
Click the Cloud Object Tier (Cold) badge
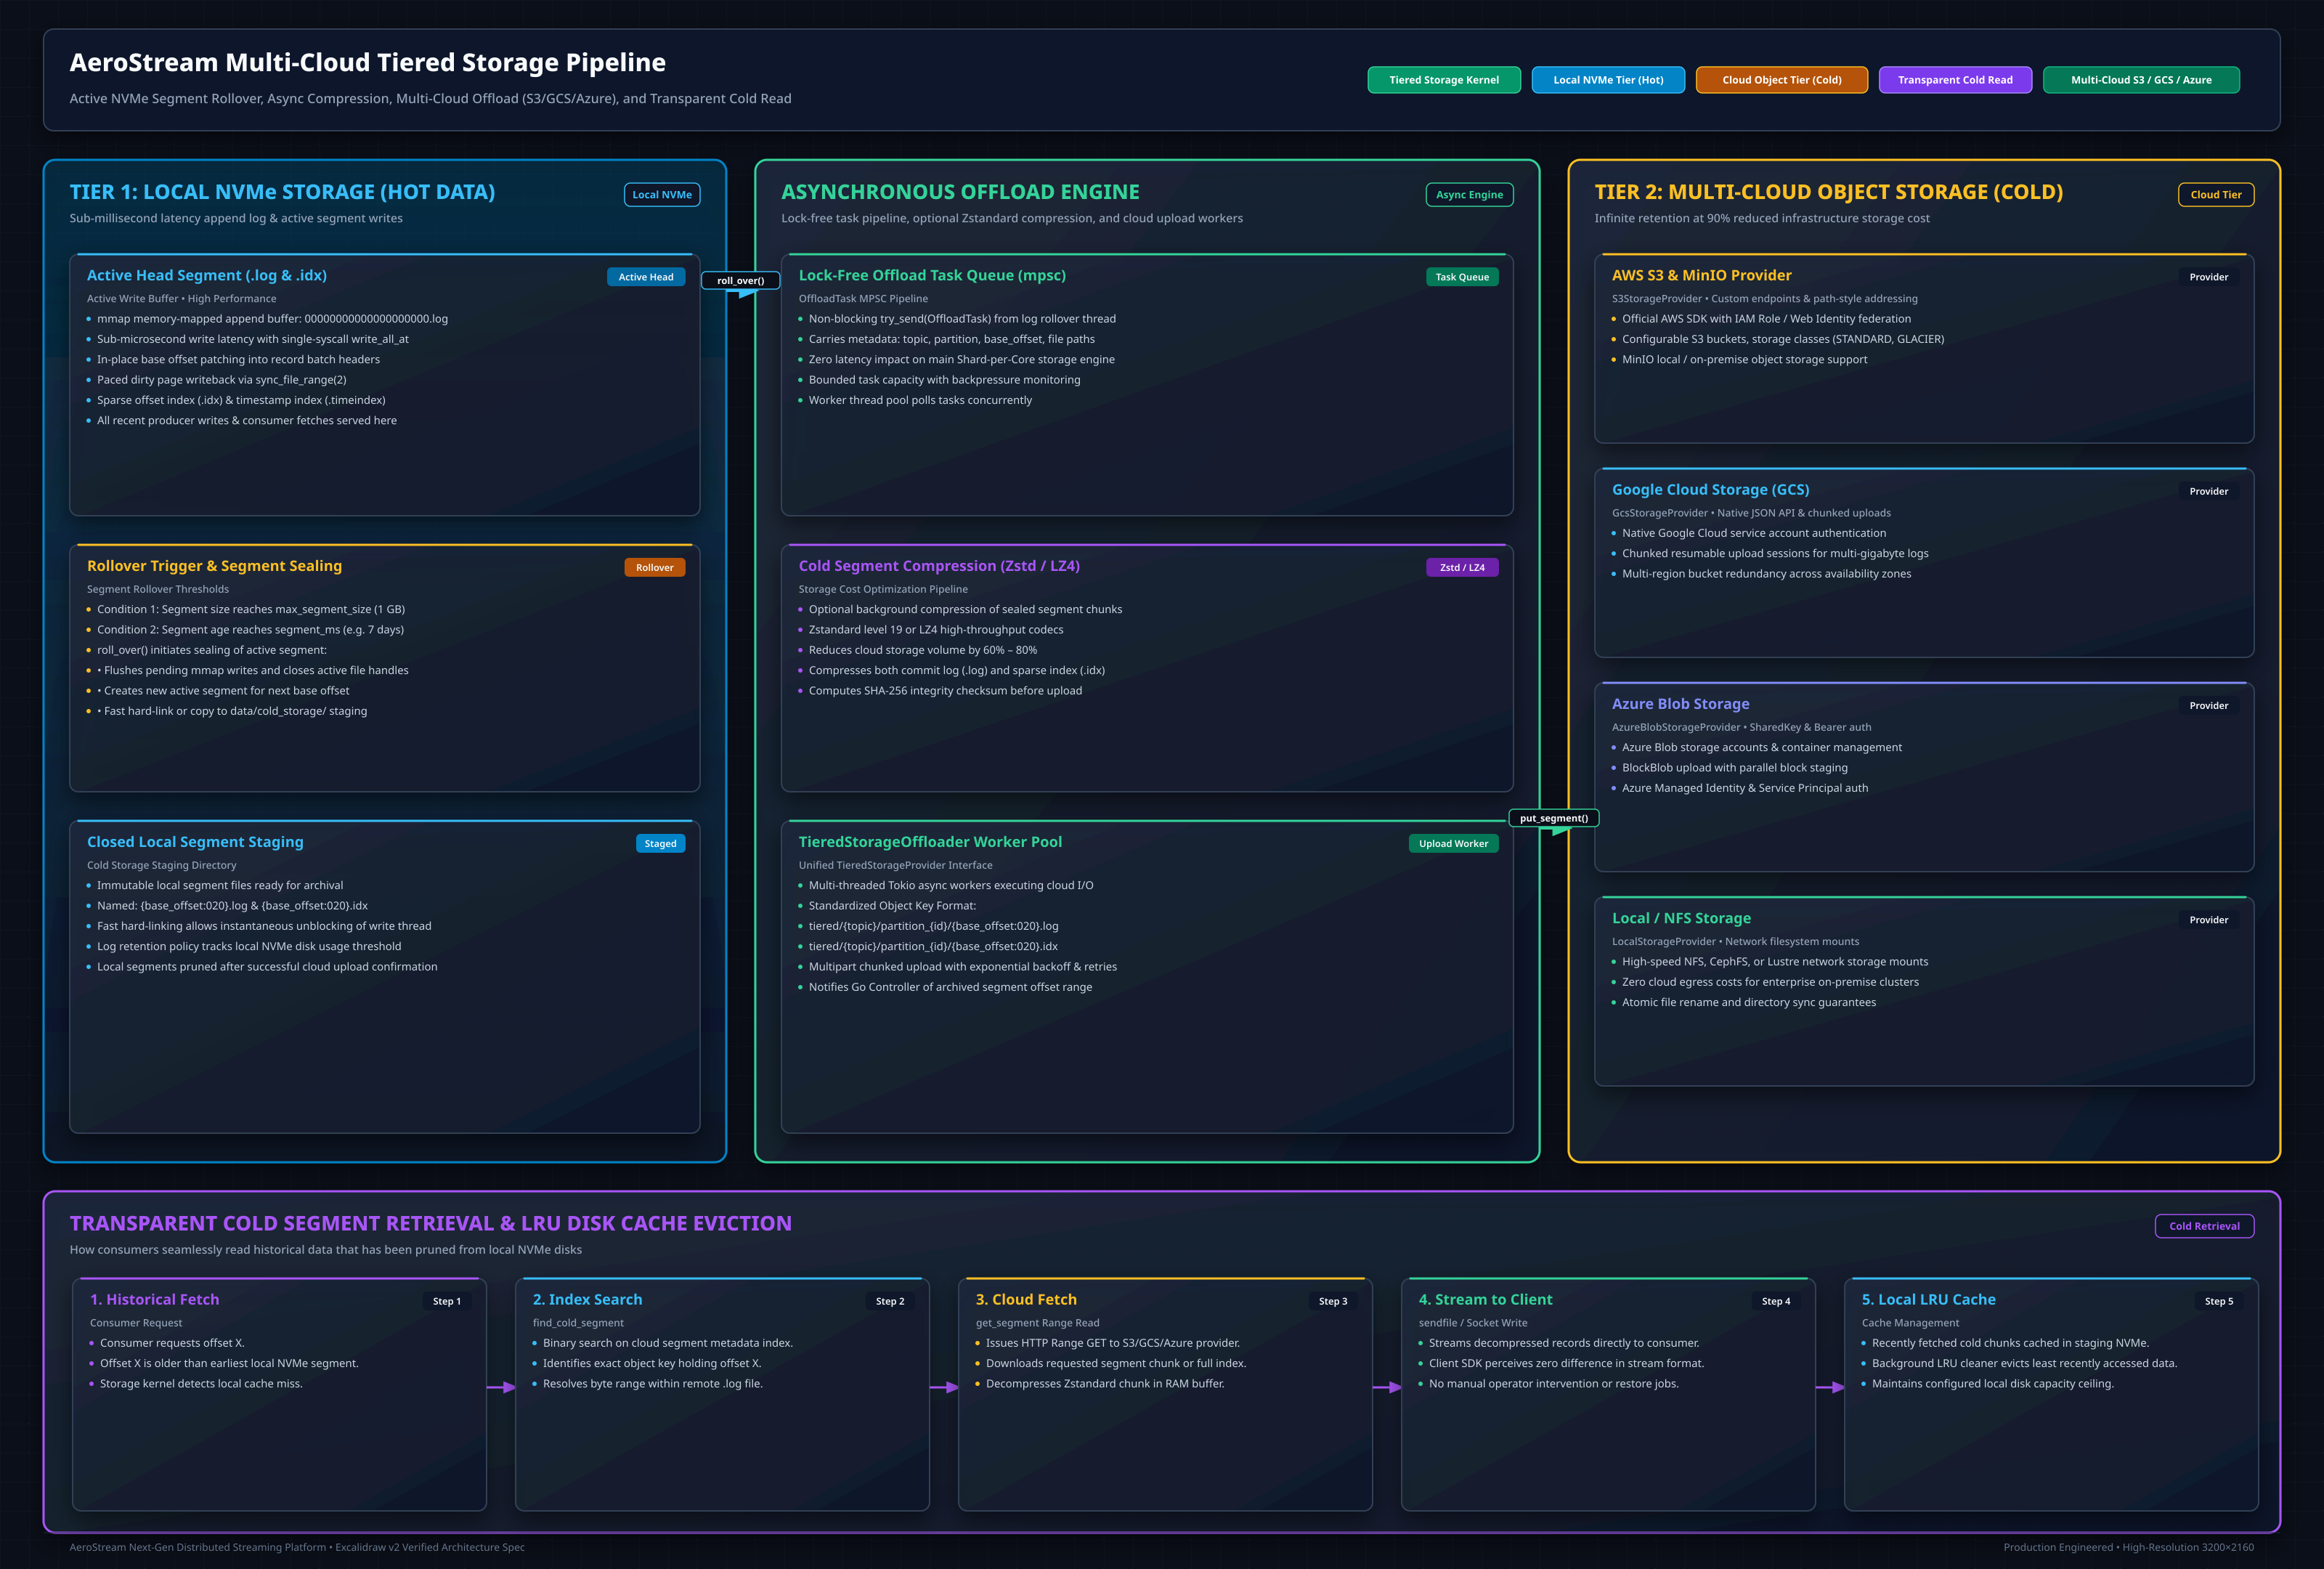[x=1781, y=80]
